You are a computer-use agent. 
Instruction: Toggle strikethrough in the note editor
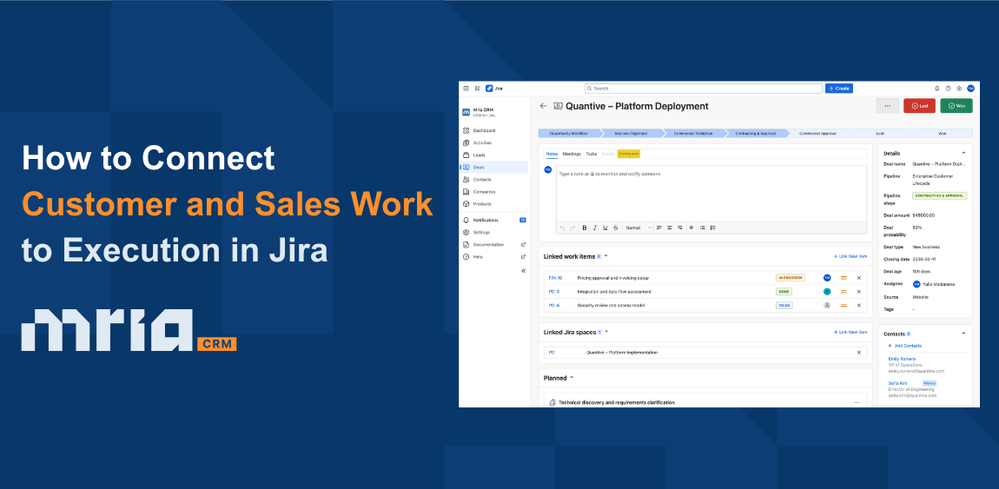615,227
